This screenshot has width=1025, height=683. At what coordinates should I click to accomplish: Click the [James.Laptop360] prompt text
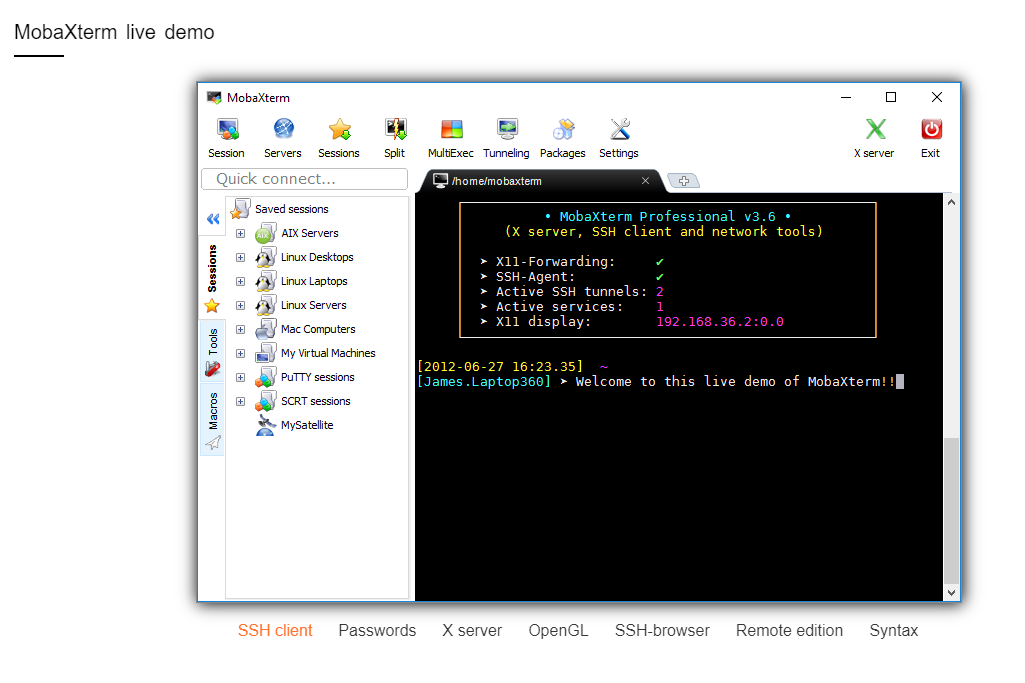tap(484, 382)
